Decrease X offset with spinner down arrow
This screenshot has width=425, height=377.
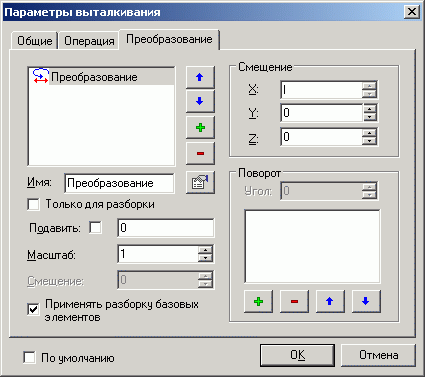[x=369, y=94]
